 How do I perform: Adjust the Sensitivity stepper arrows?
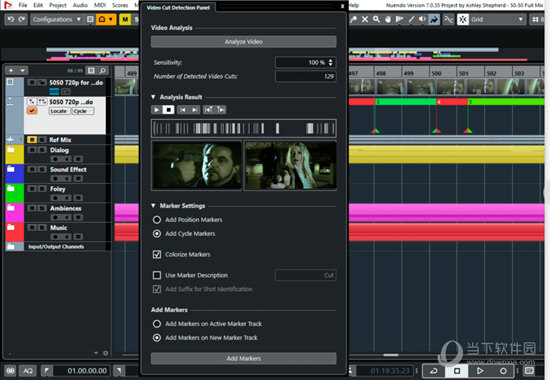[x=330, y=62]
